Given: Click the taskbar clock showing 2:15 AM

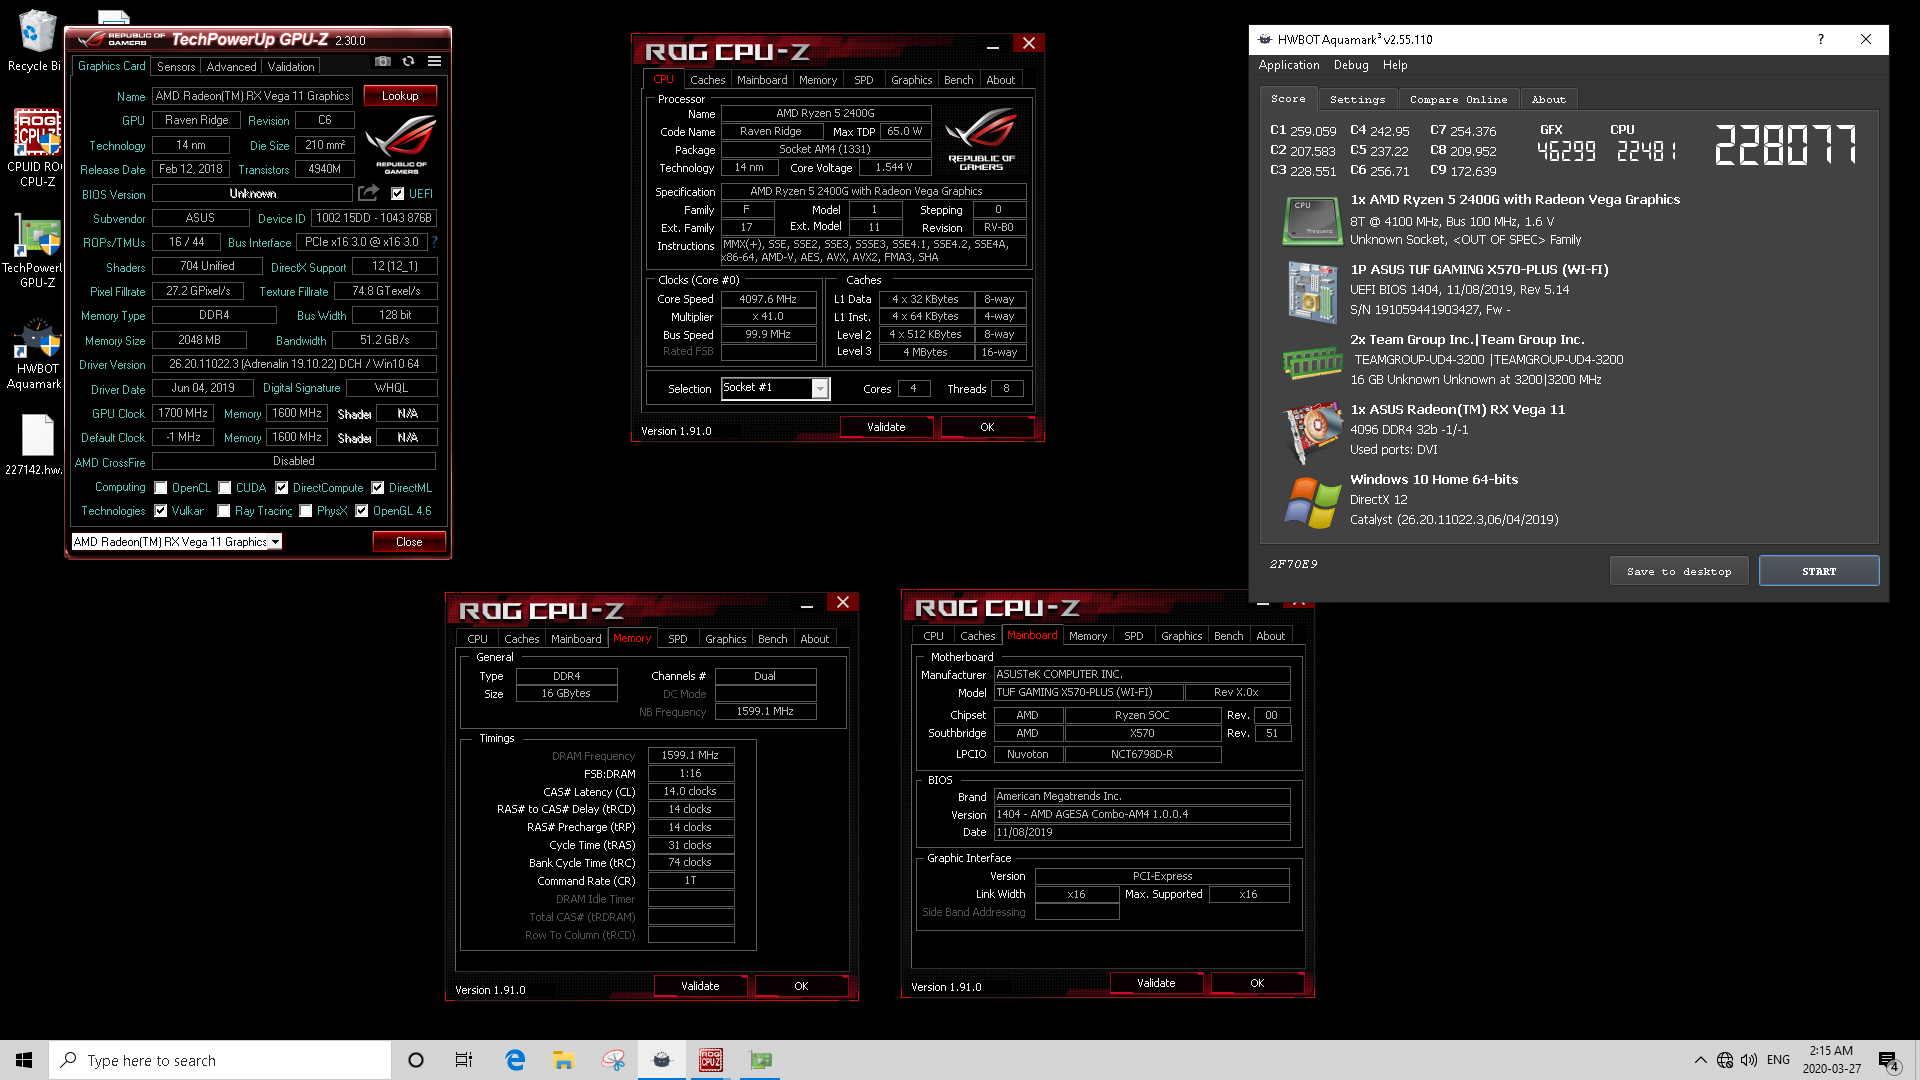Looking at the screenshot, I should (1831, 1060).
